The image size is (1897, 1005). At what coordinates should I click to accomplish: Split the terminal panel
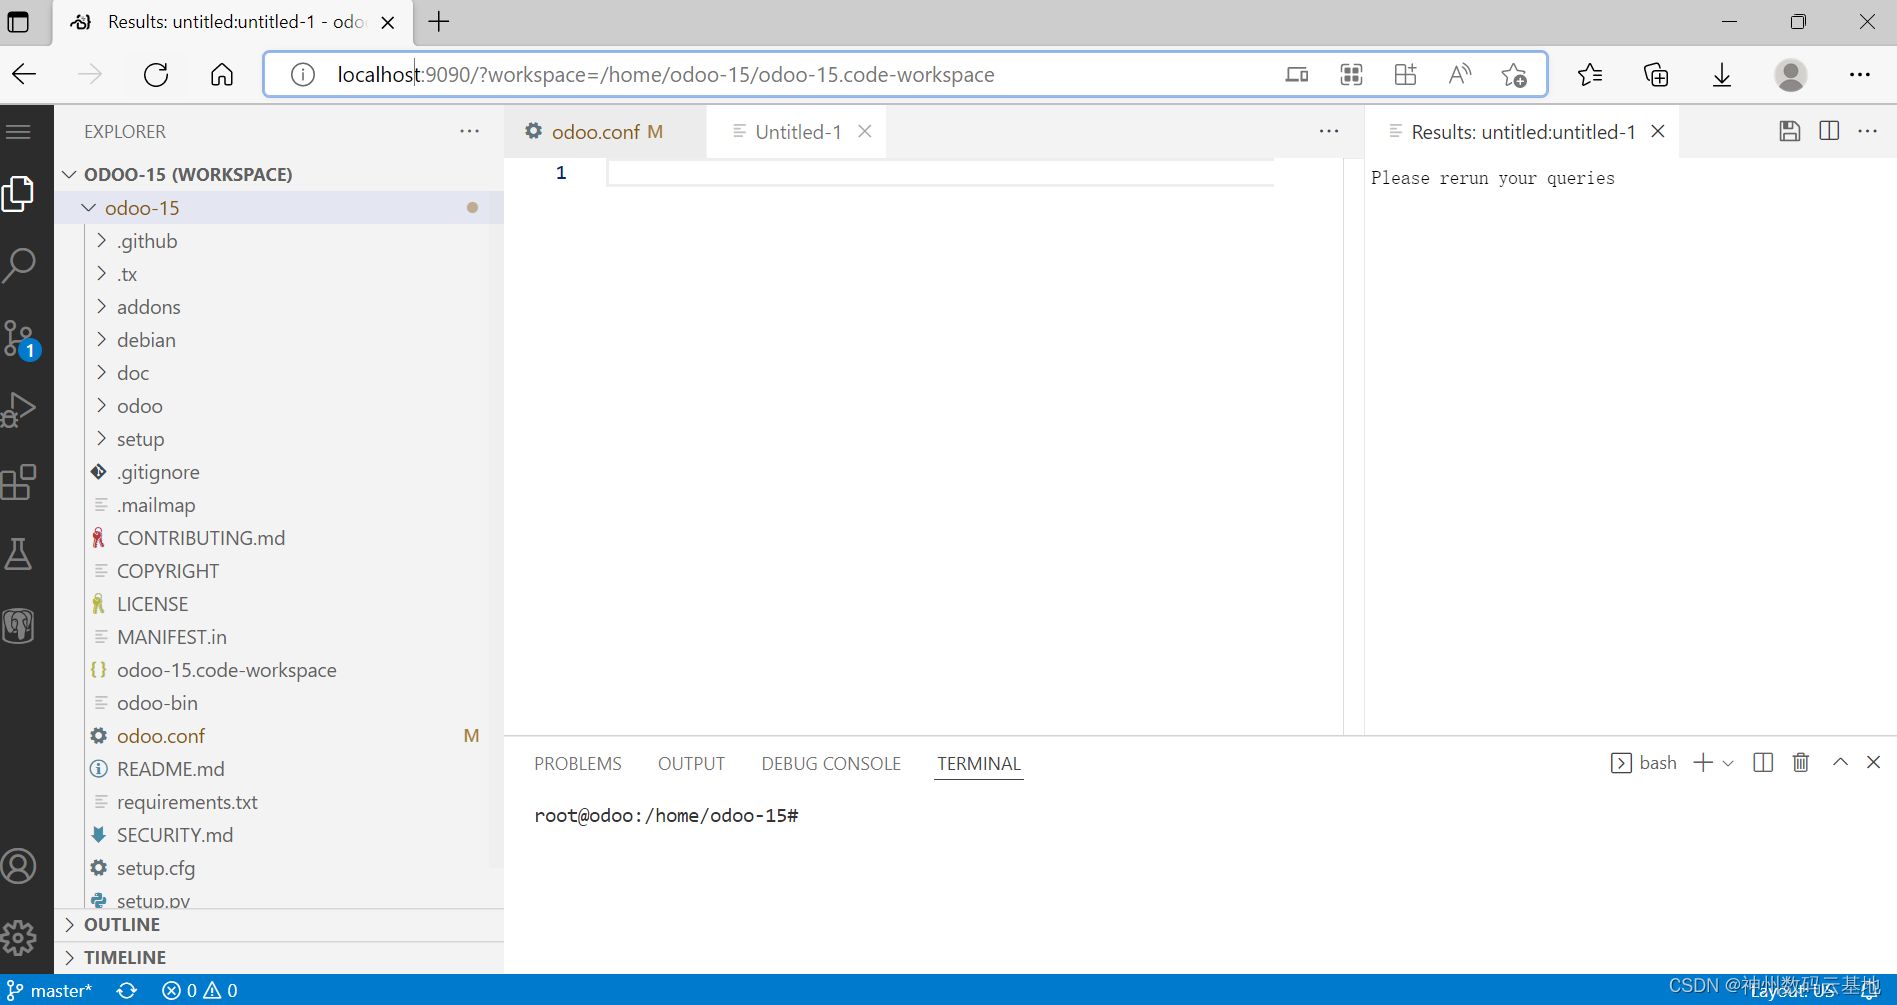[x=1763, y=763]
